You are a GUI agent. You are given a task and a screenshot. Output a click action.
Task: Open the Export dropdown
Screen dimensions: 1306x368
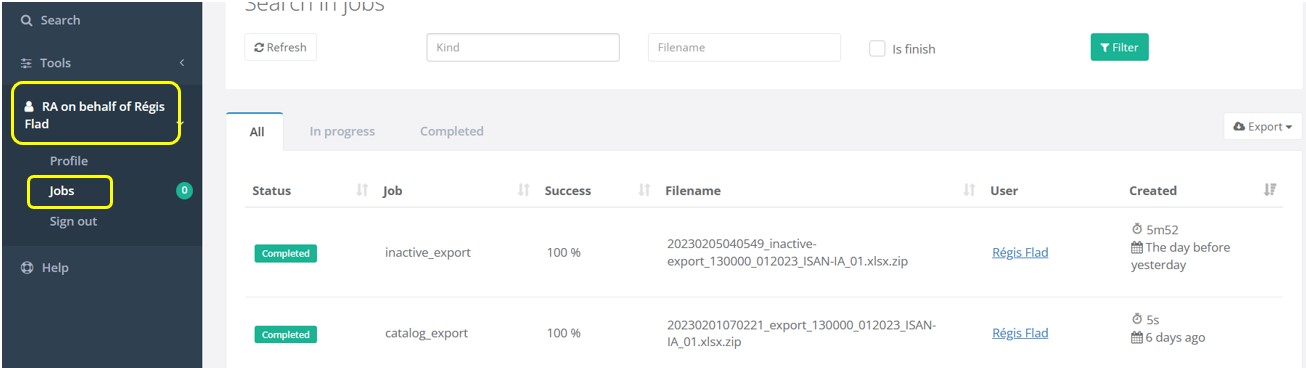click(x=1262, y=127)
